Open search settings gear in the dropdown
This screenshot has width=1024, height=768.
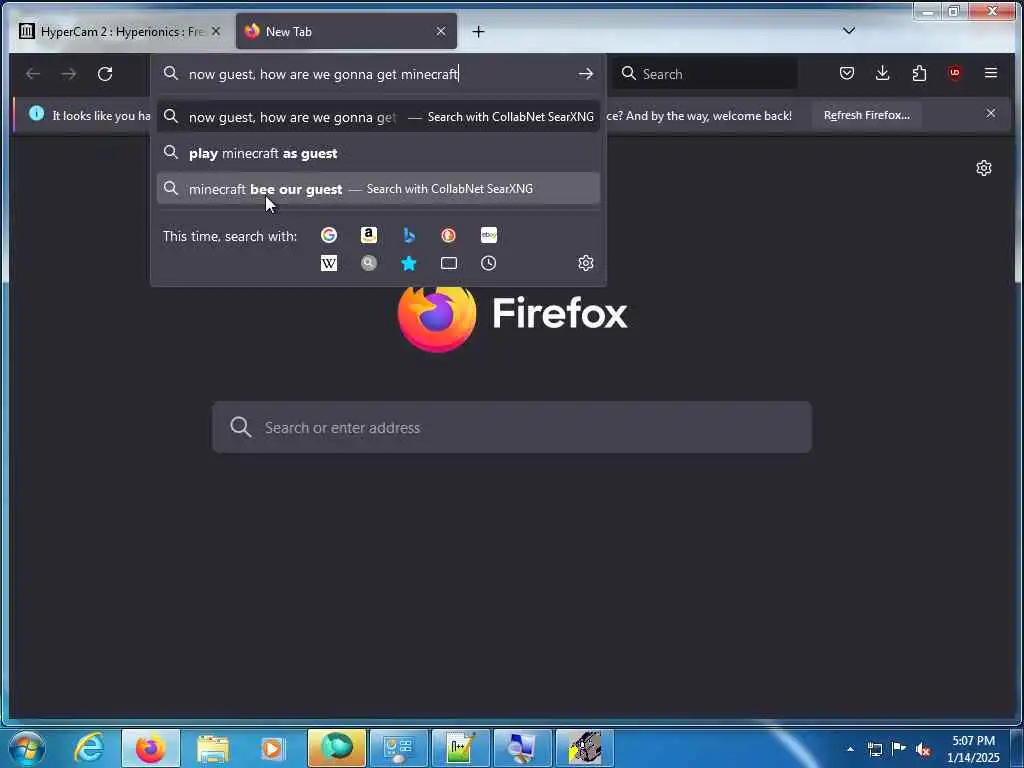tap(586, 263)
